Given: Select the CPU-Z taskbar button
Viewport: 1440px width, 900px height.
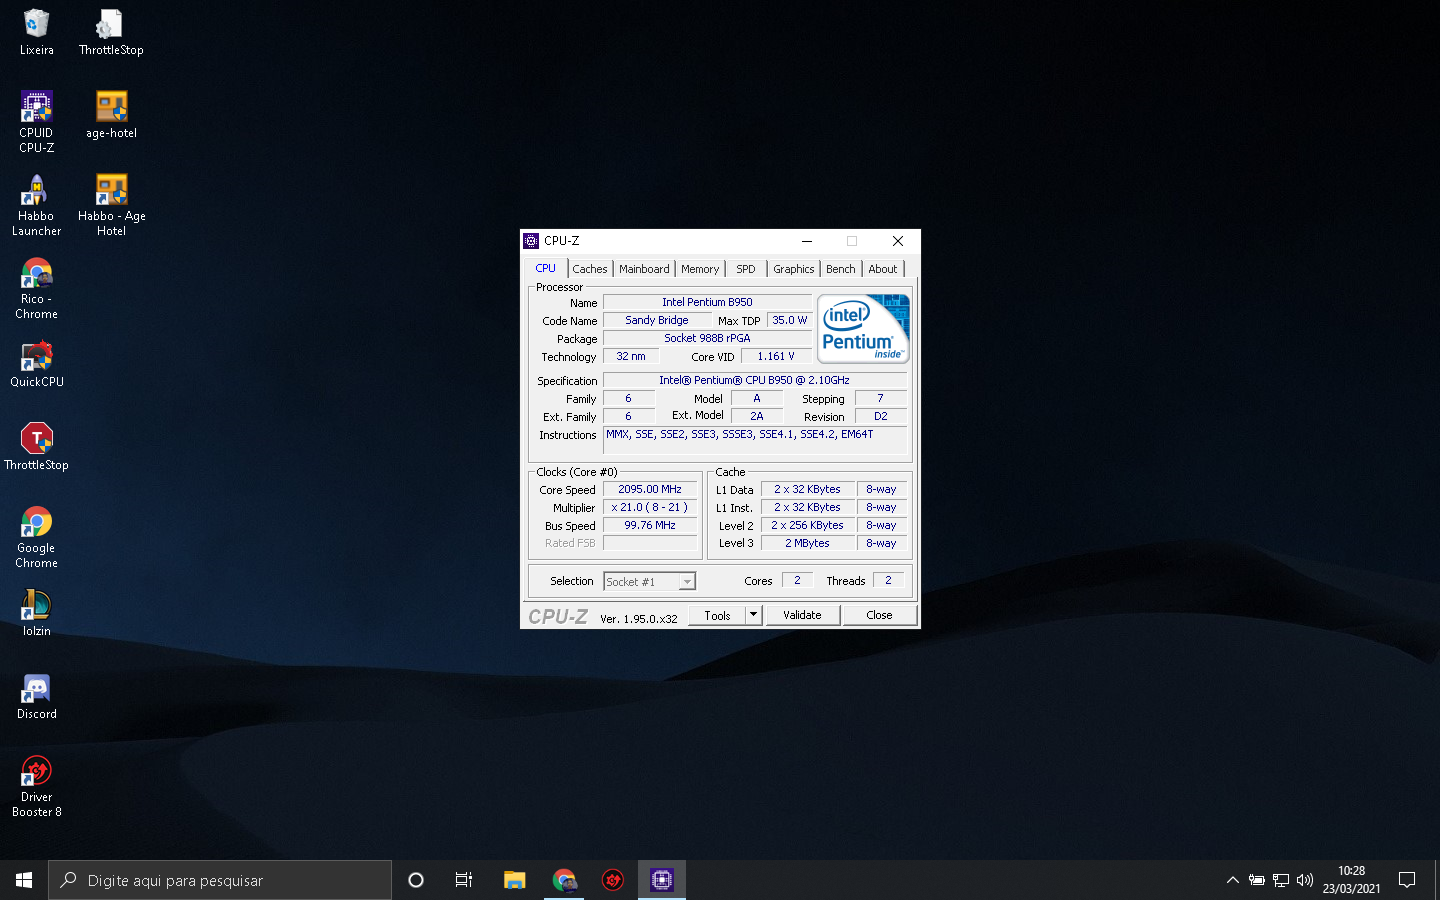Looking at the screenshot, I should coord(662,880).
